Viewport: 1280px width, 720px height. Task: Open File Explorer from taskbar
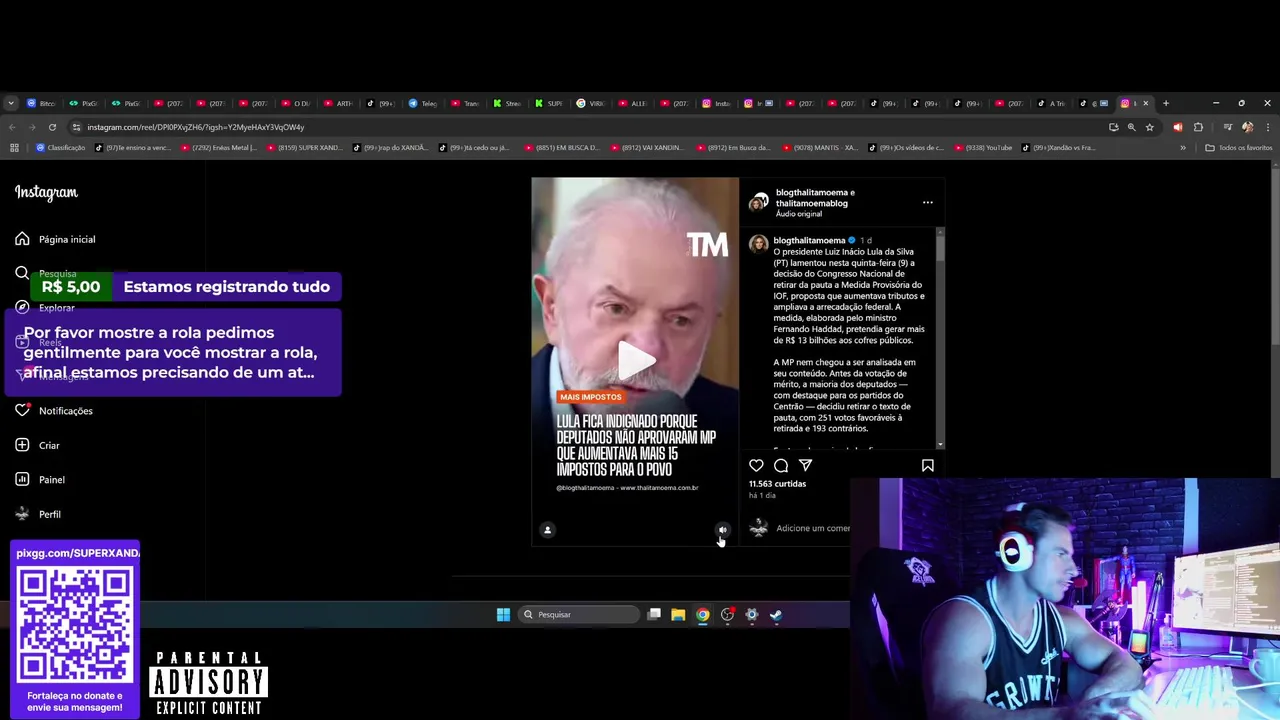coord(678,615)
